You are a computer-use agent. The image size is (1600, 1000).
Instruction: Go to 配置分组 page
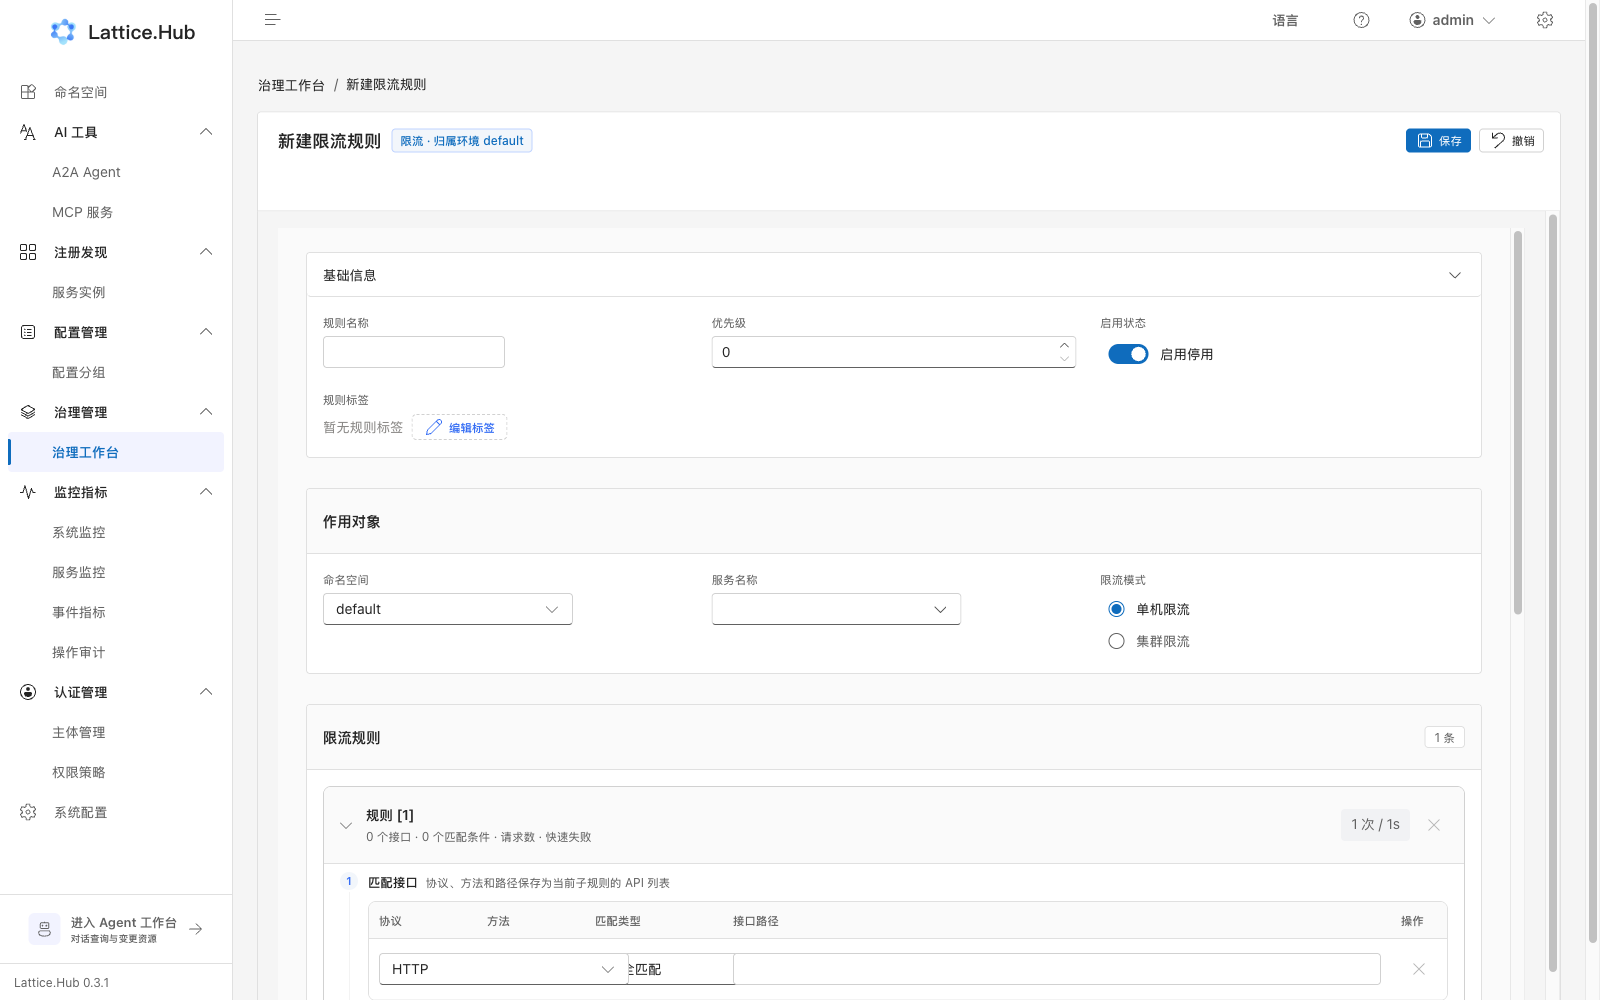pos(116,372)
